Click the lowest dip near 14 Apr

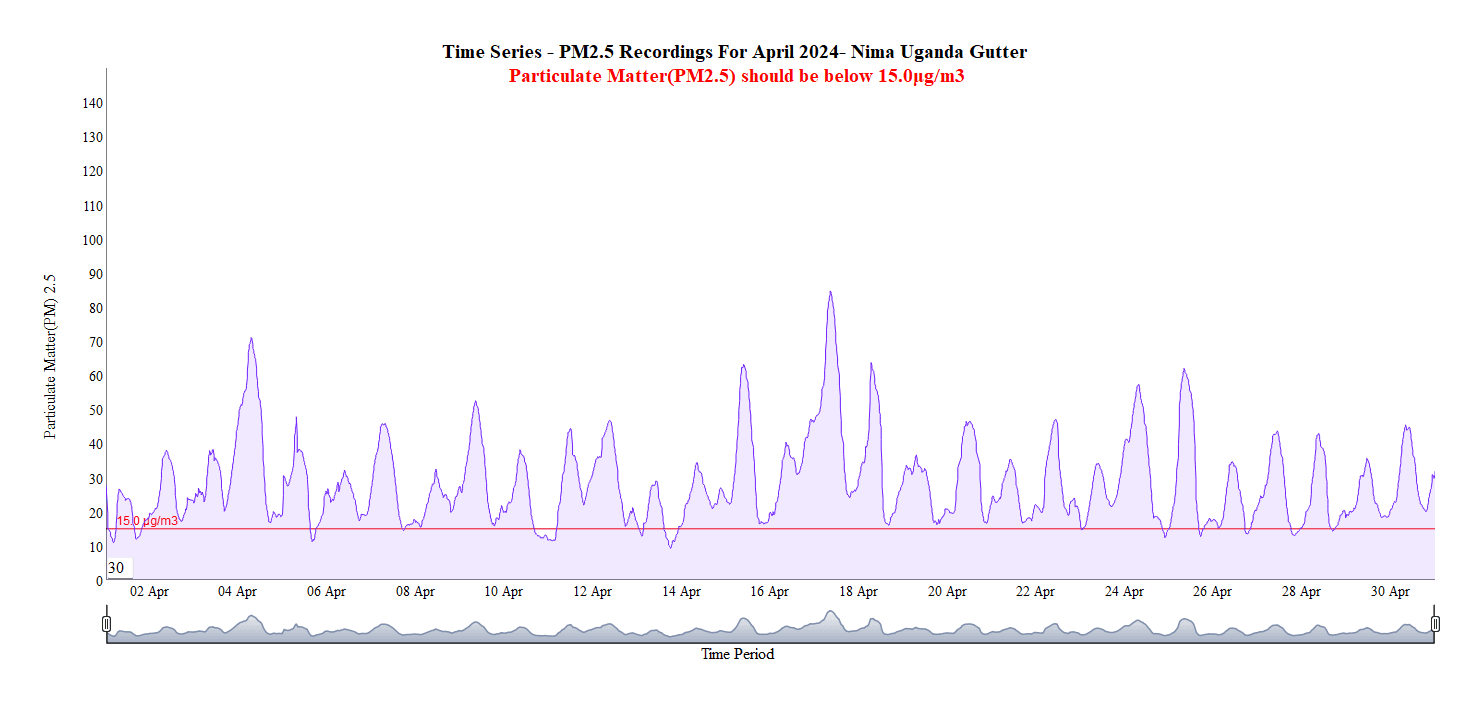[x=671, y=547]
